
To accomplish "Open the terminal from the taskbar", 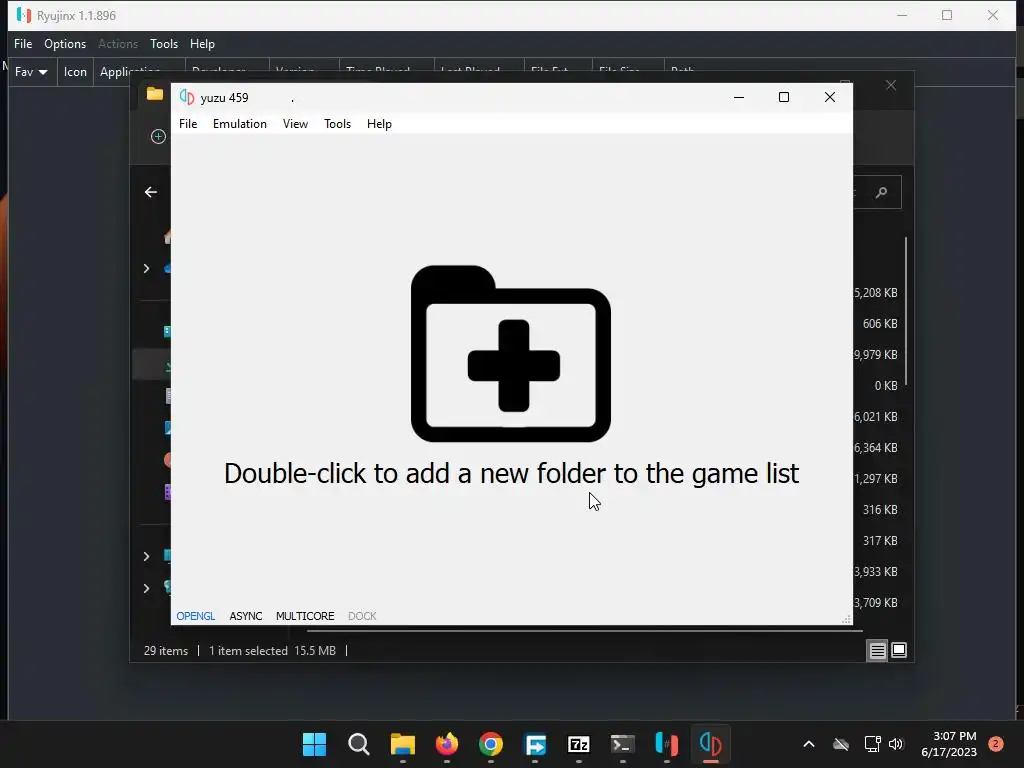I will click(622, 744).
